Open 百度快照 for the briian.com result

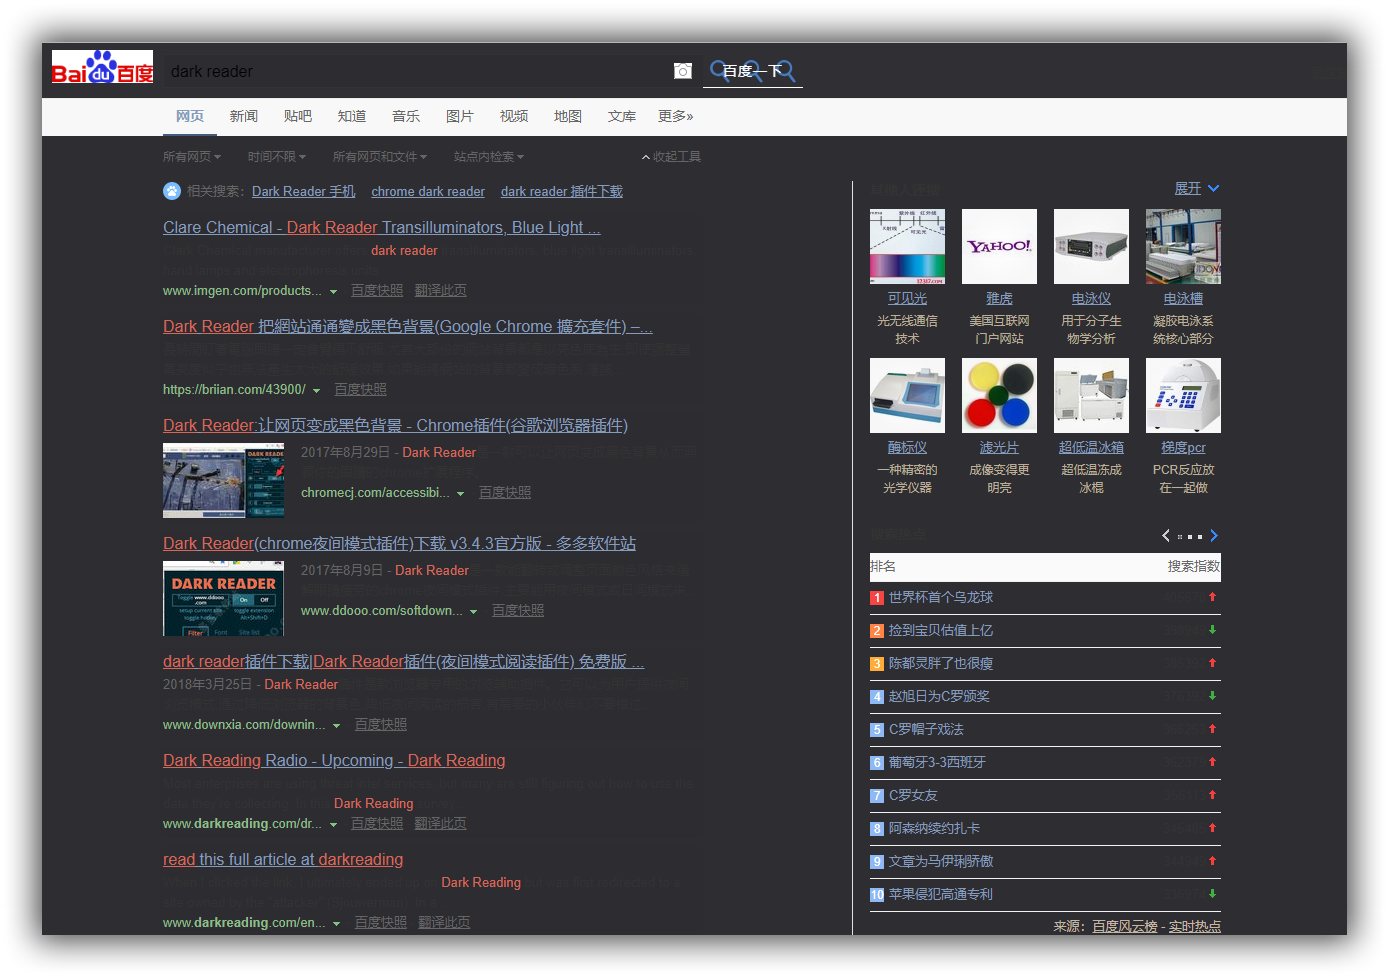point(360,390)
